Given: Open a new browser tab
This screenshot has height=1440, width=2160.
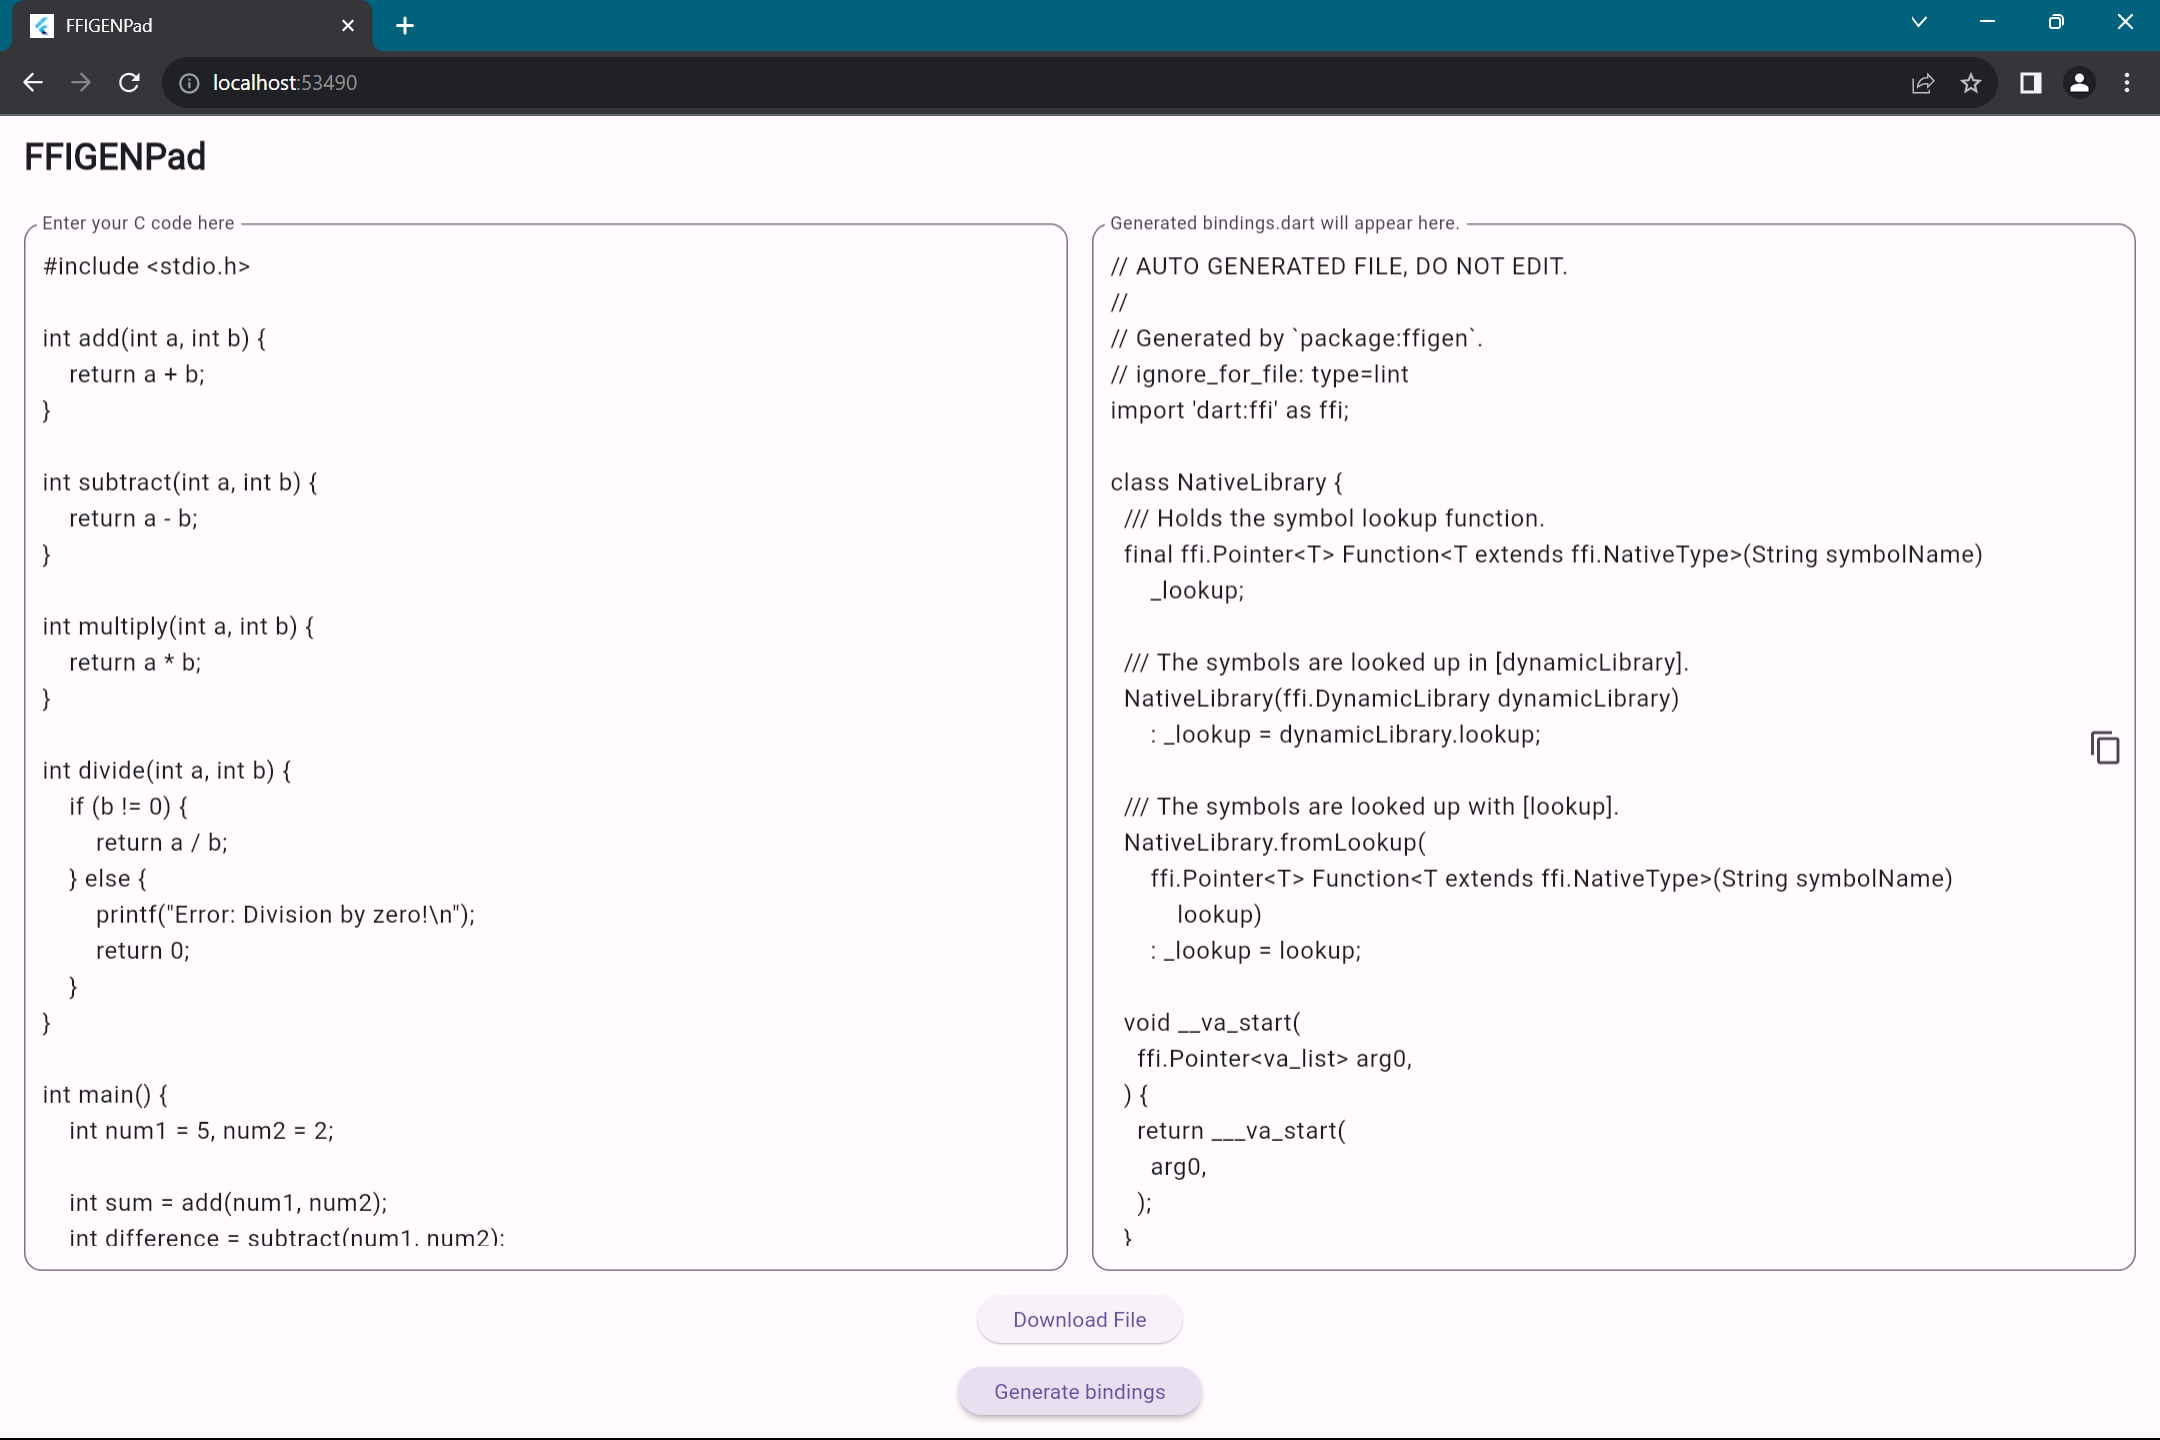Looking at the screenshot, I should (x=405, y=26).
